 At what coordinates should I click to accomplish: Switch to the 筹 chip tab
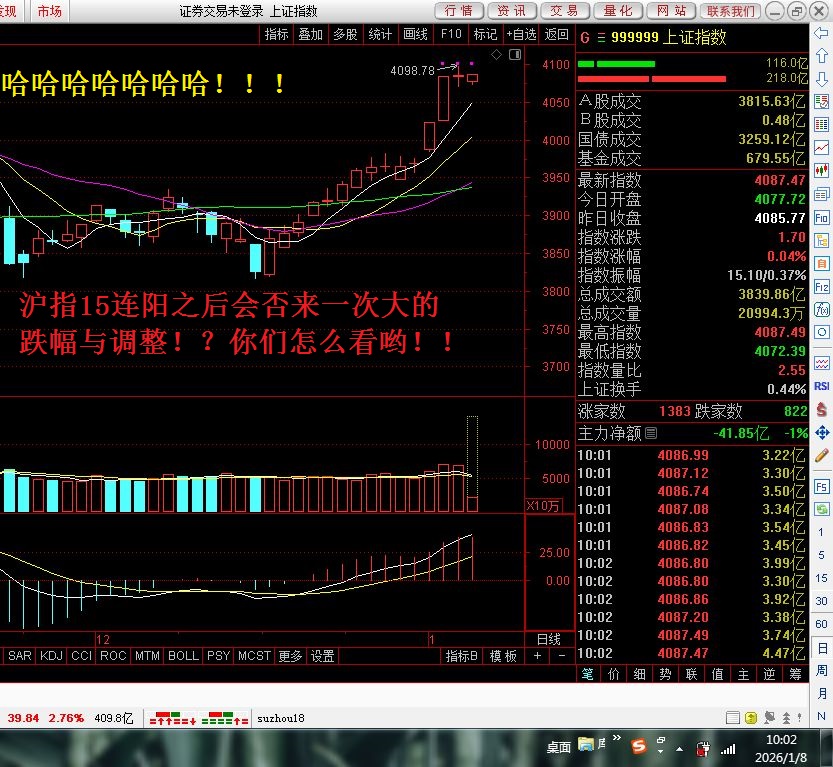795,675
